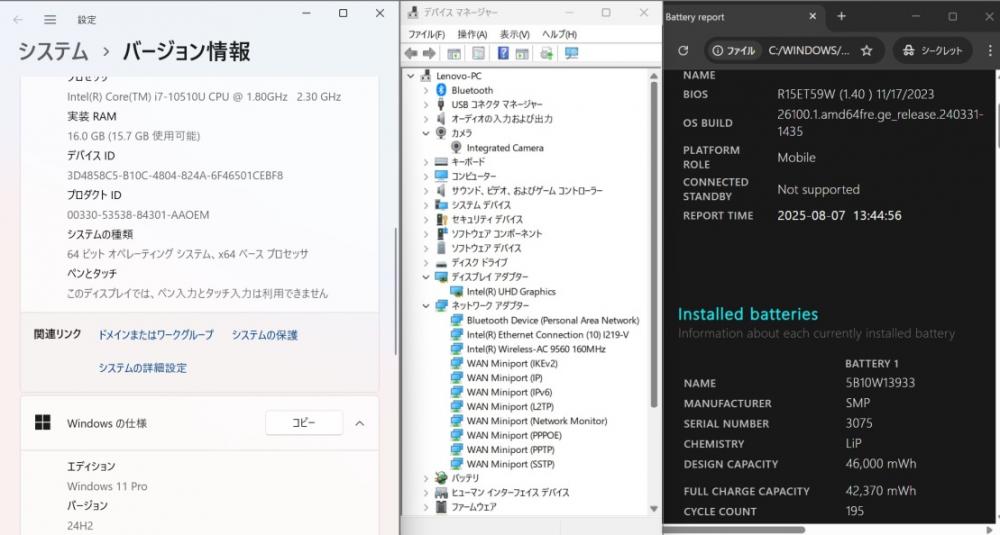Screen dimensions: 1000x535
Task: Expand the ディスク ドライブ category
Action: (426, 263)
